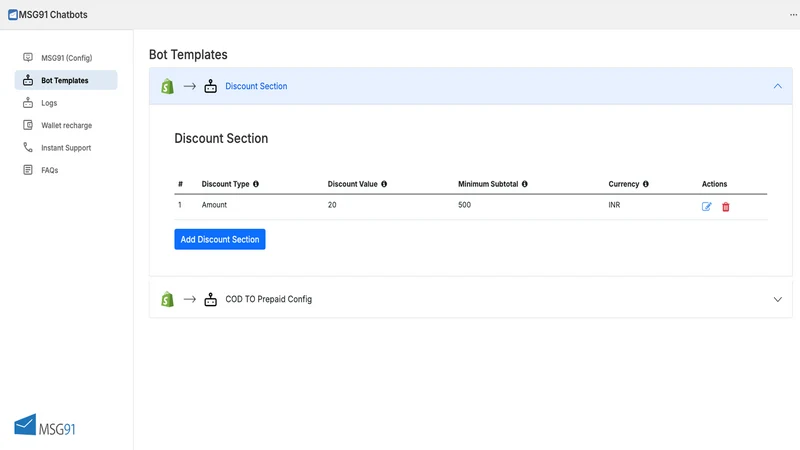Expand the COD TO Prepaid Config chevron

(x=777, y=299)
